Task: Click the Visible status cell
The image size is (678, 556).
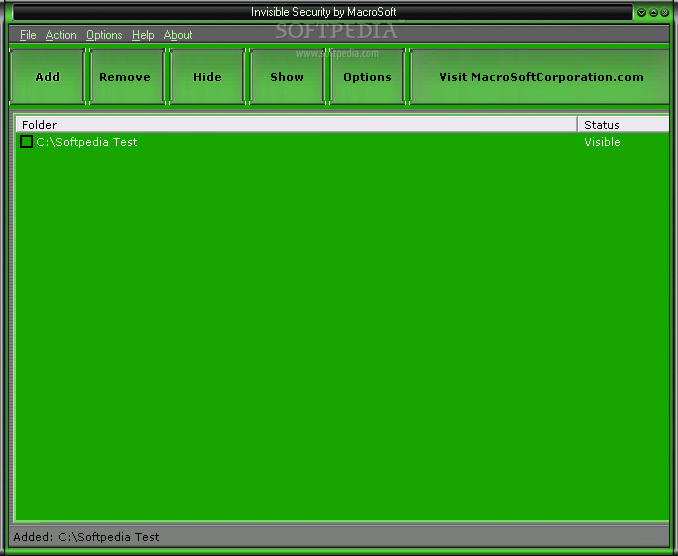Action: 602,142
